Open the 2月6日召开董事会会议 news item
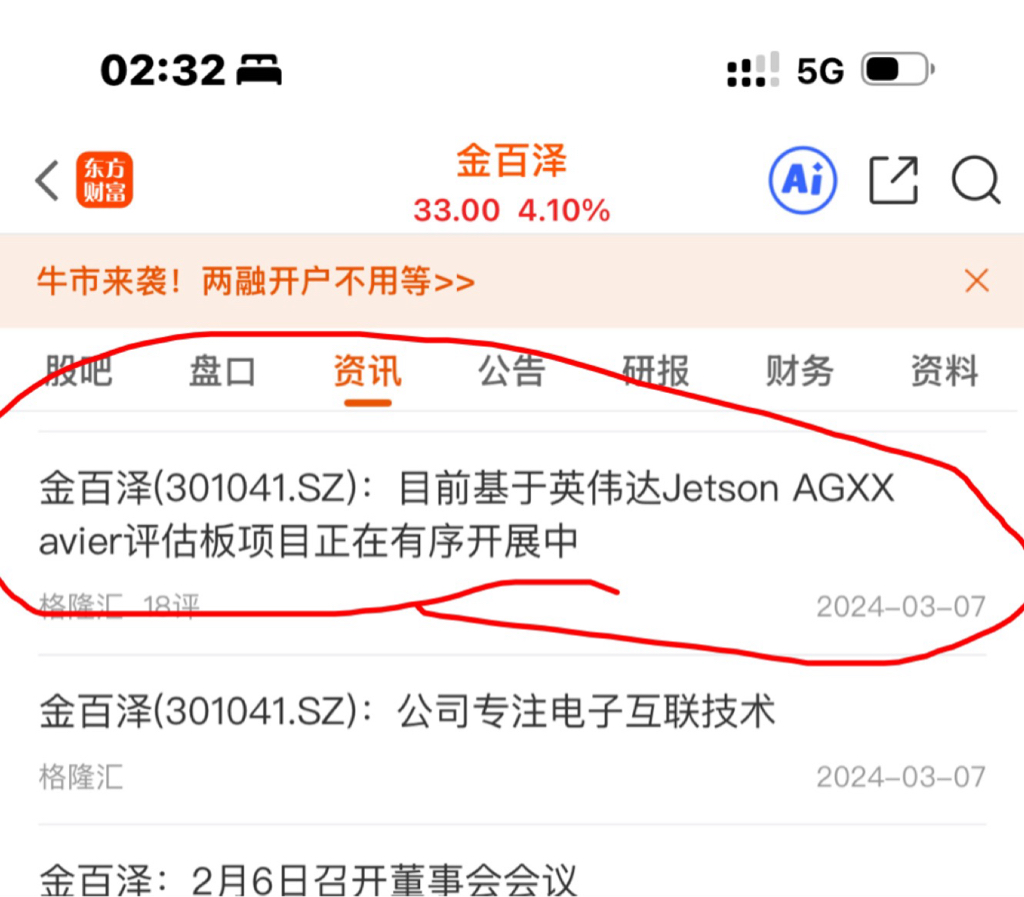Viewport: 1024px width, 897px height. tap(308, 880)
